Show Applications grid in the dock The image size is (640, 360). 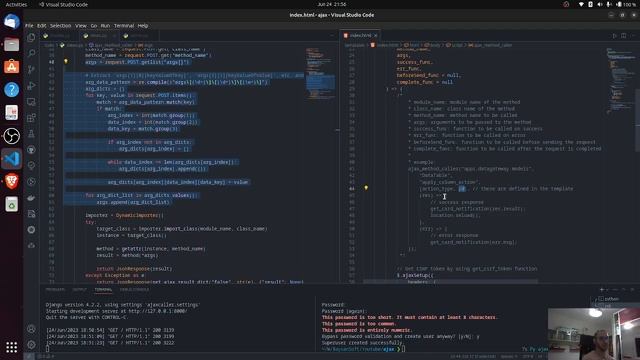click(11, 347)
